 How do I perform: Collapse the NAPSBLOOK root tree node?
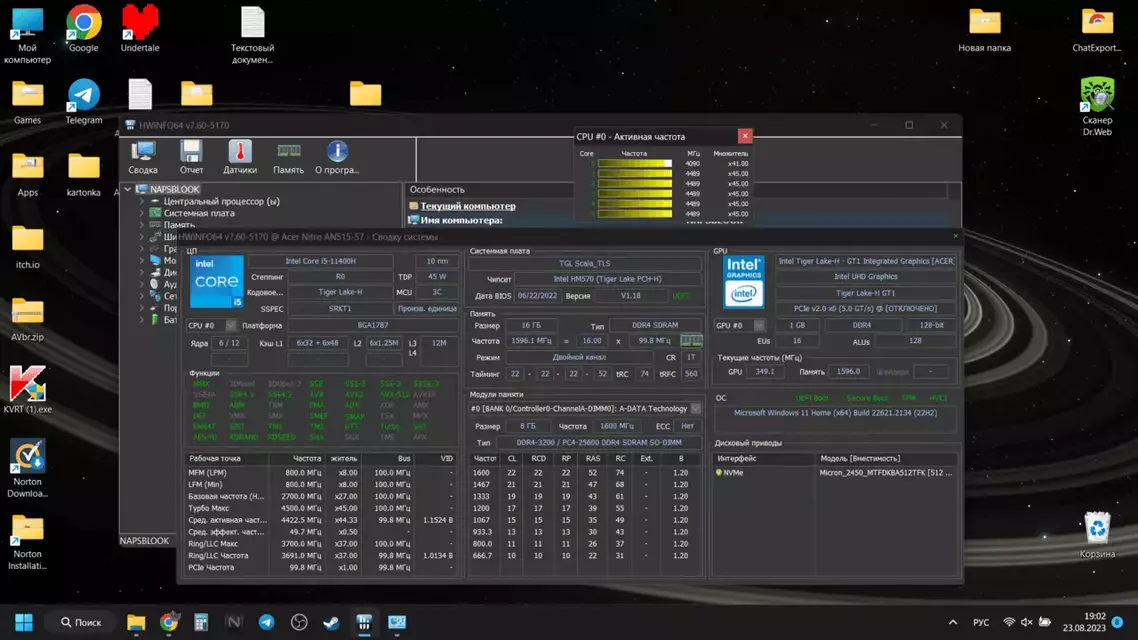[x=128, y=189]
